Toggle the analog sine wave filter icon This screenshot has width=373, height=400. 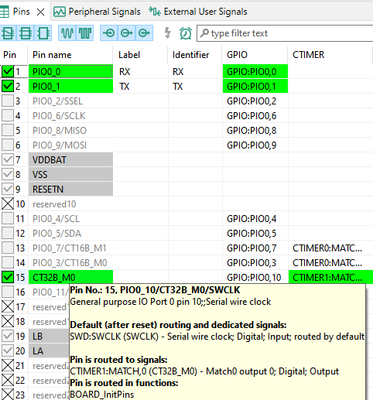coord(67,33)
